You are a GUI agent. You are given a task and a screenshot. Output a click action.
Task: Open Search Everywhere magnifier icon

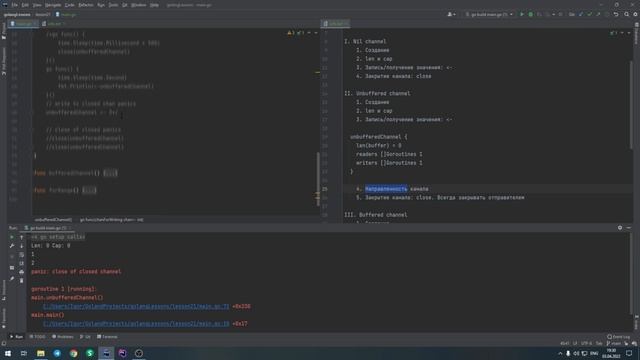627,14
